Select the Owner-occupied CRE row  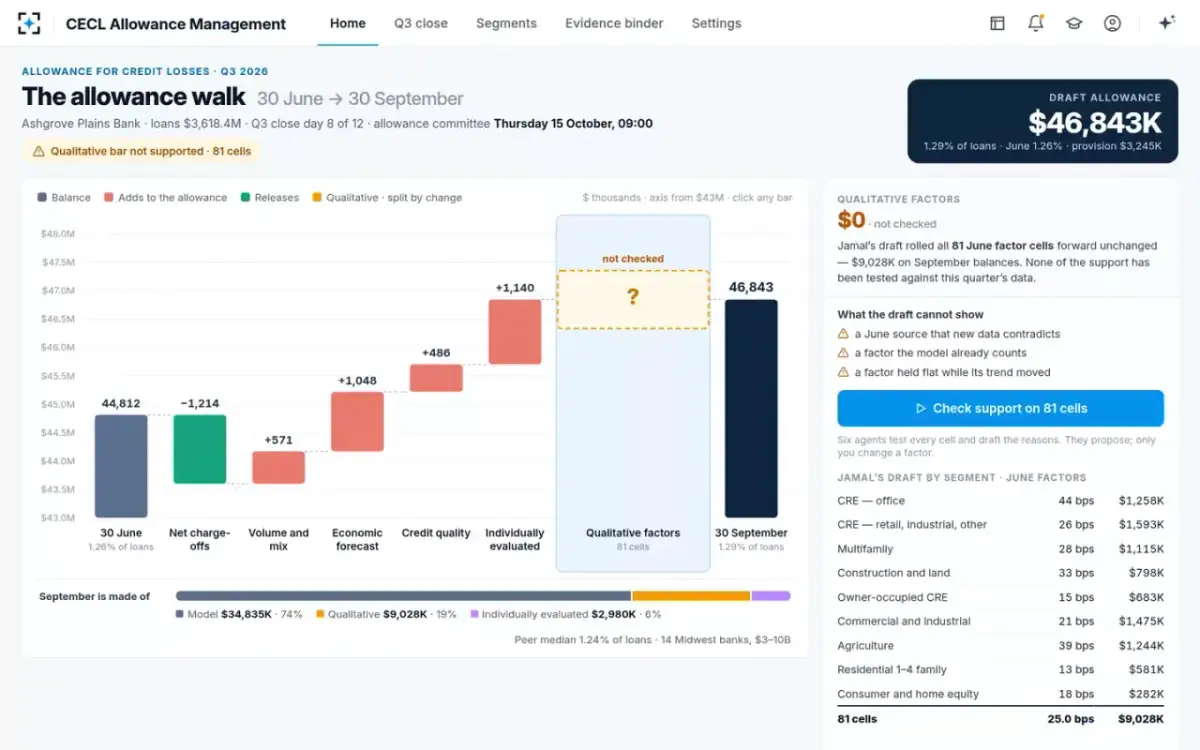click(x=1000, y=597)
